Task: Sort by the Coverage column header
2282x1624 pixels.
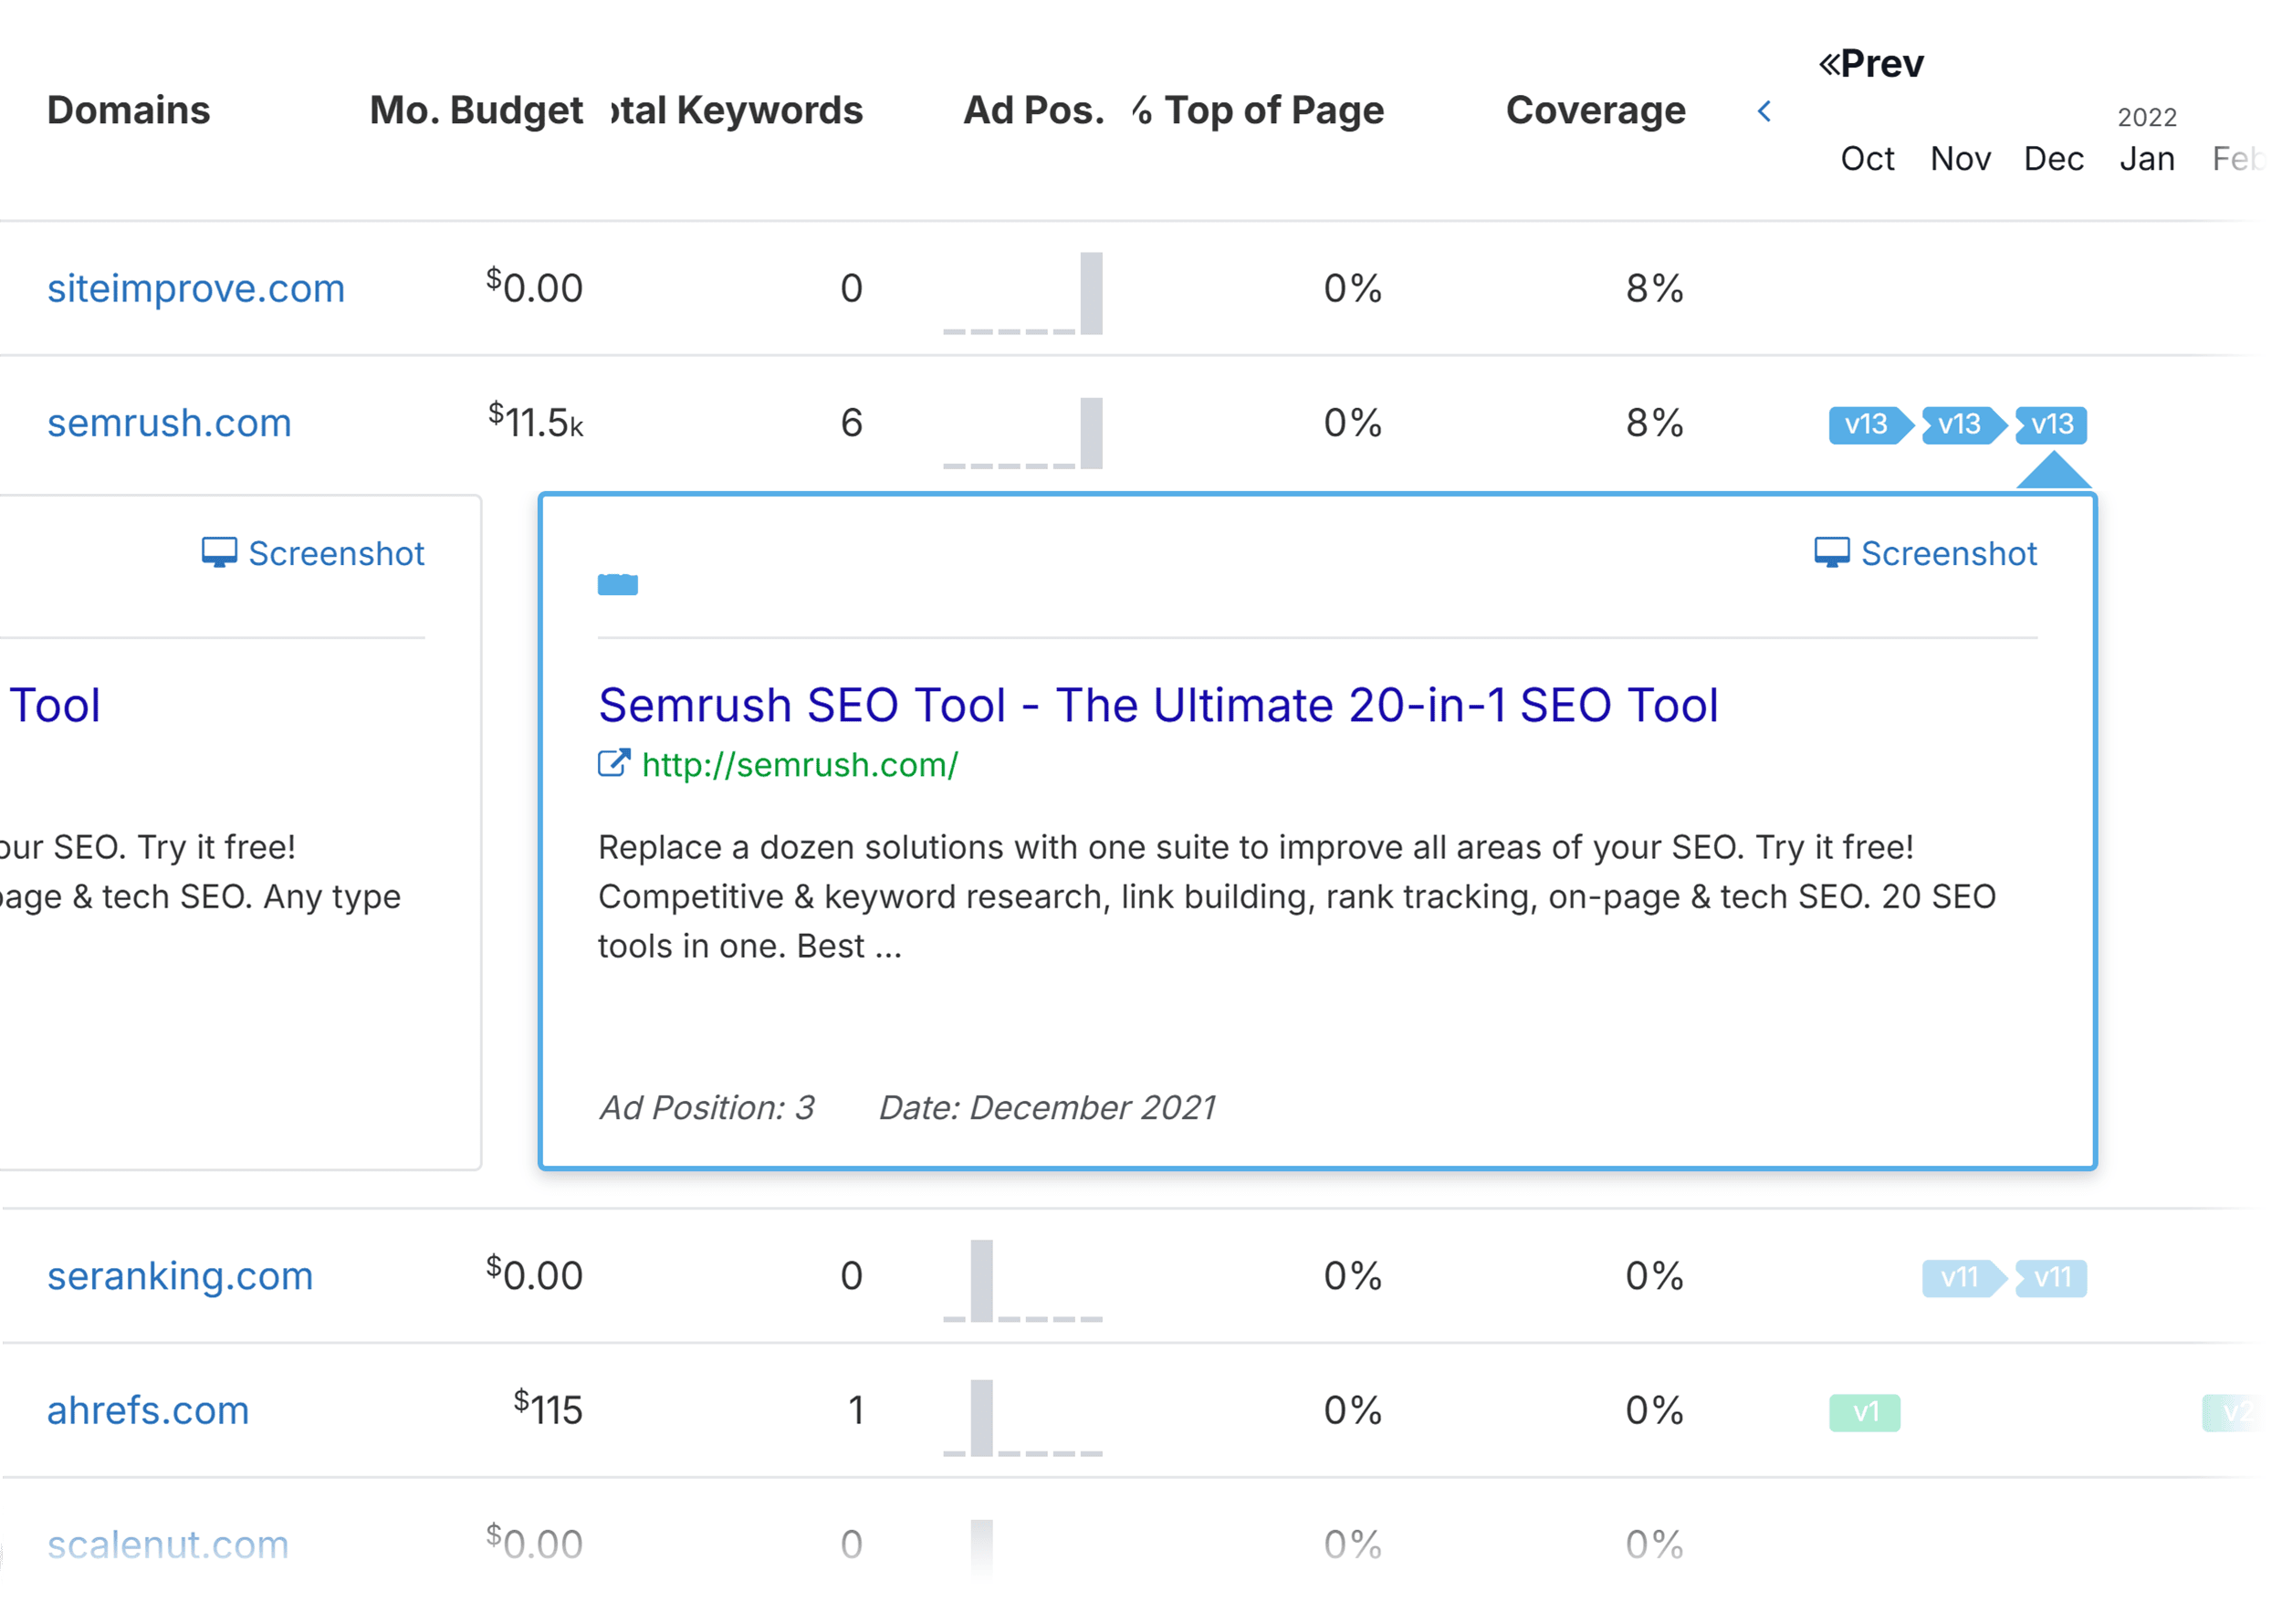Action: pyautogui.click(x=1596, y=111)
